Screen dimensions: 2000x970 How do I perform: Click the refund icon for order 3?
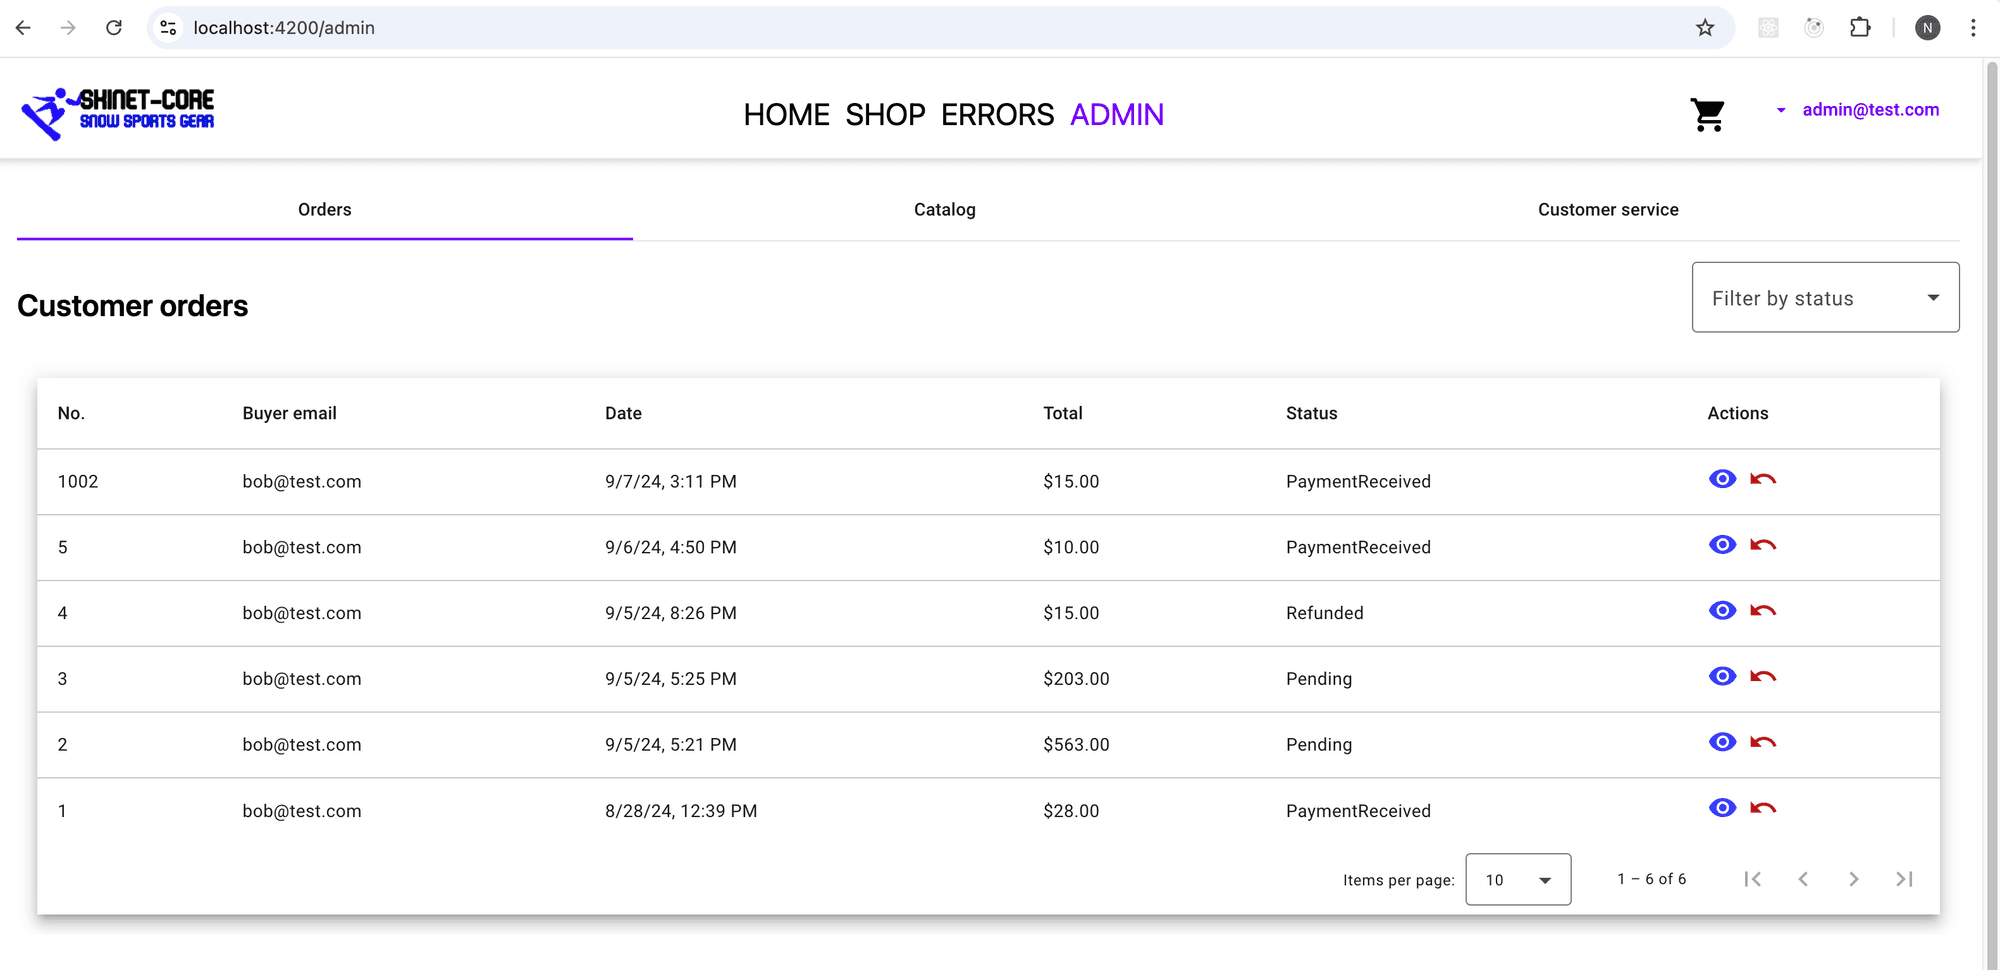[x=1763, y=677]
